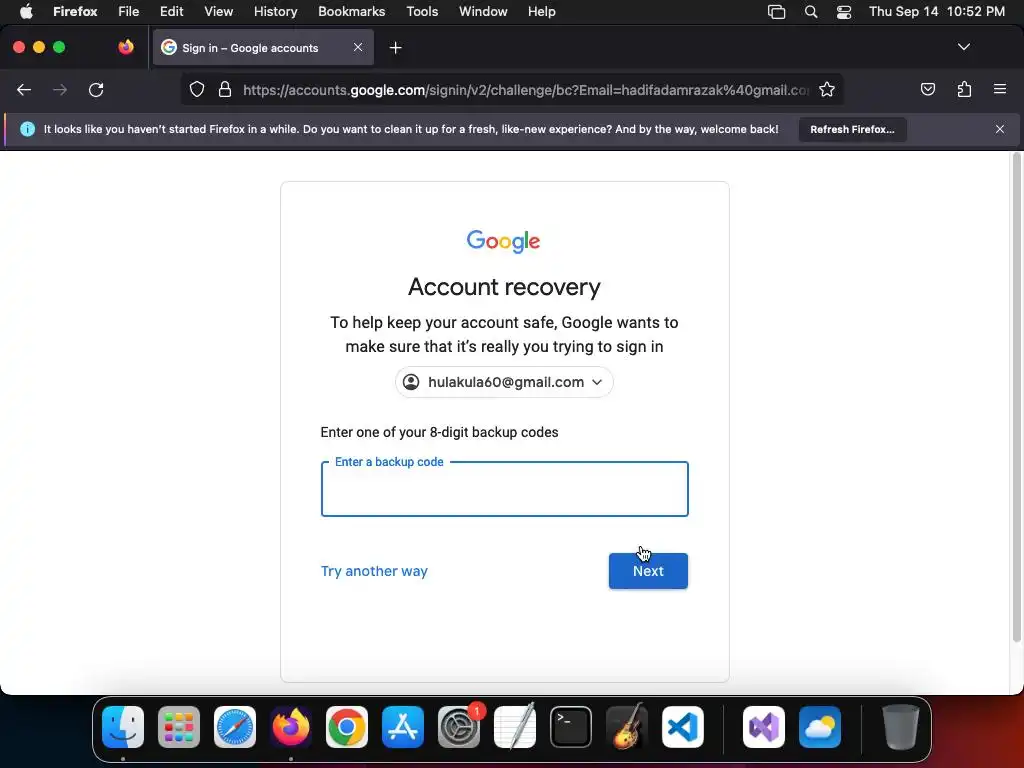Open Visual Studio from the Dock

(764, 727)
